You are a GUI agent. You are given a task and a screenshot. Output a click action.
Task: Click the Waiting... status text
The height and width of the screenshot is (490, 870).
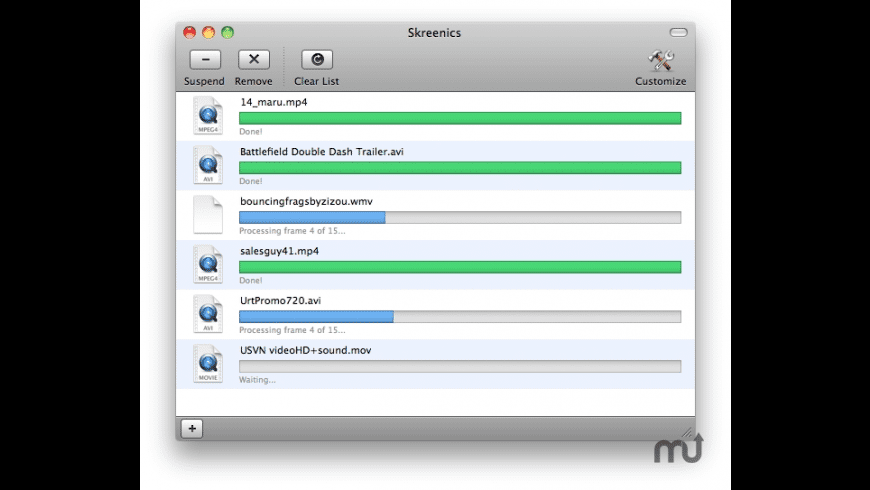coord(257,380)
